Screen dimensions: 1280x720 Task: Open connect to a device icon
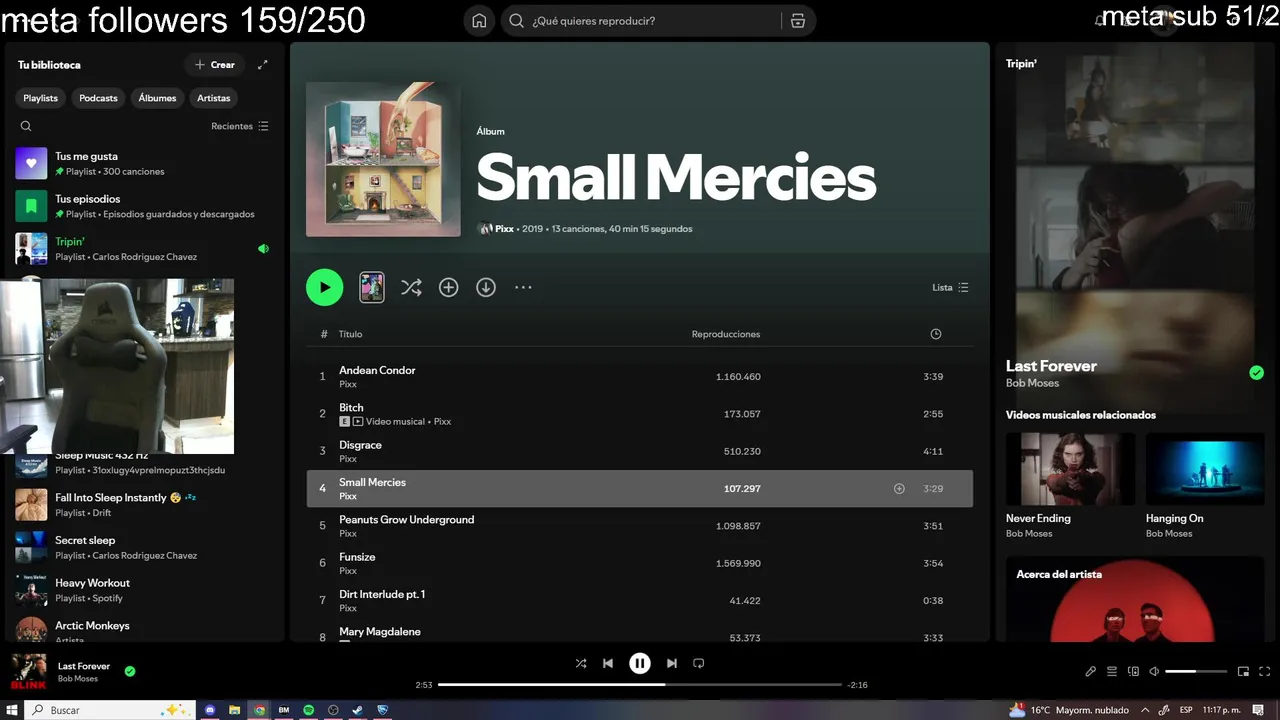pyautogui.click(x=1133, y=672)
